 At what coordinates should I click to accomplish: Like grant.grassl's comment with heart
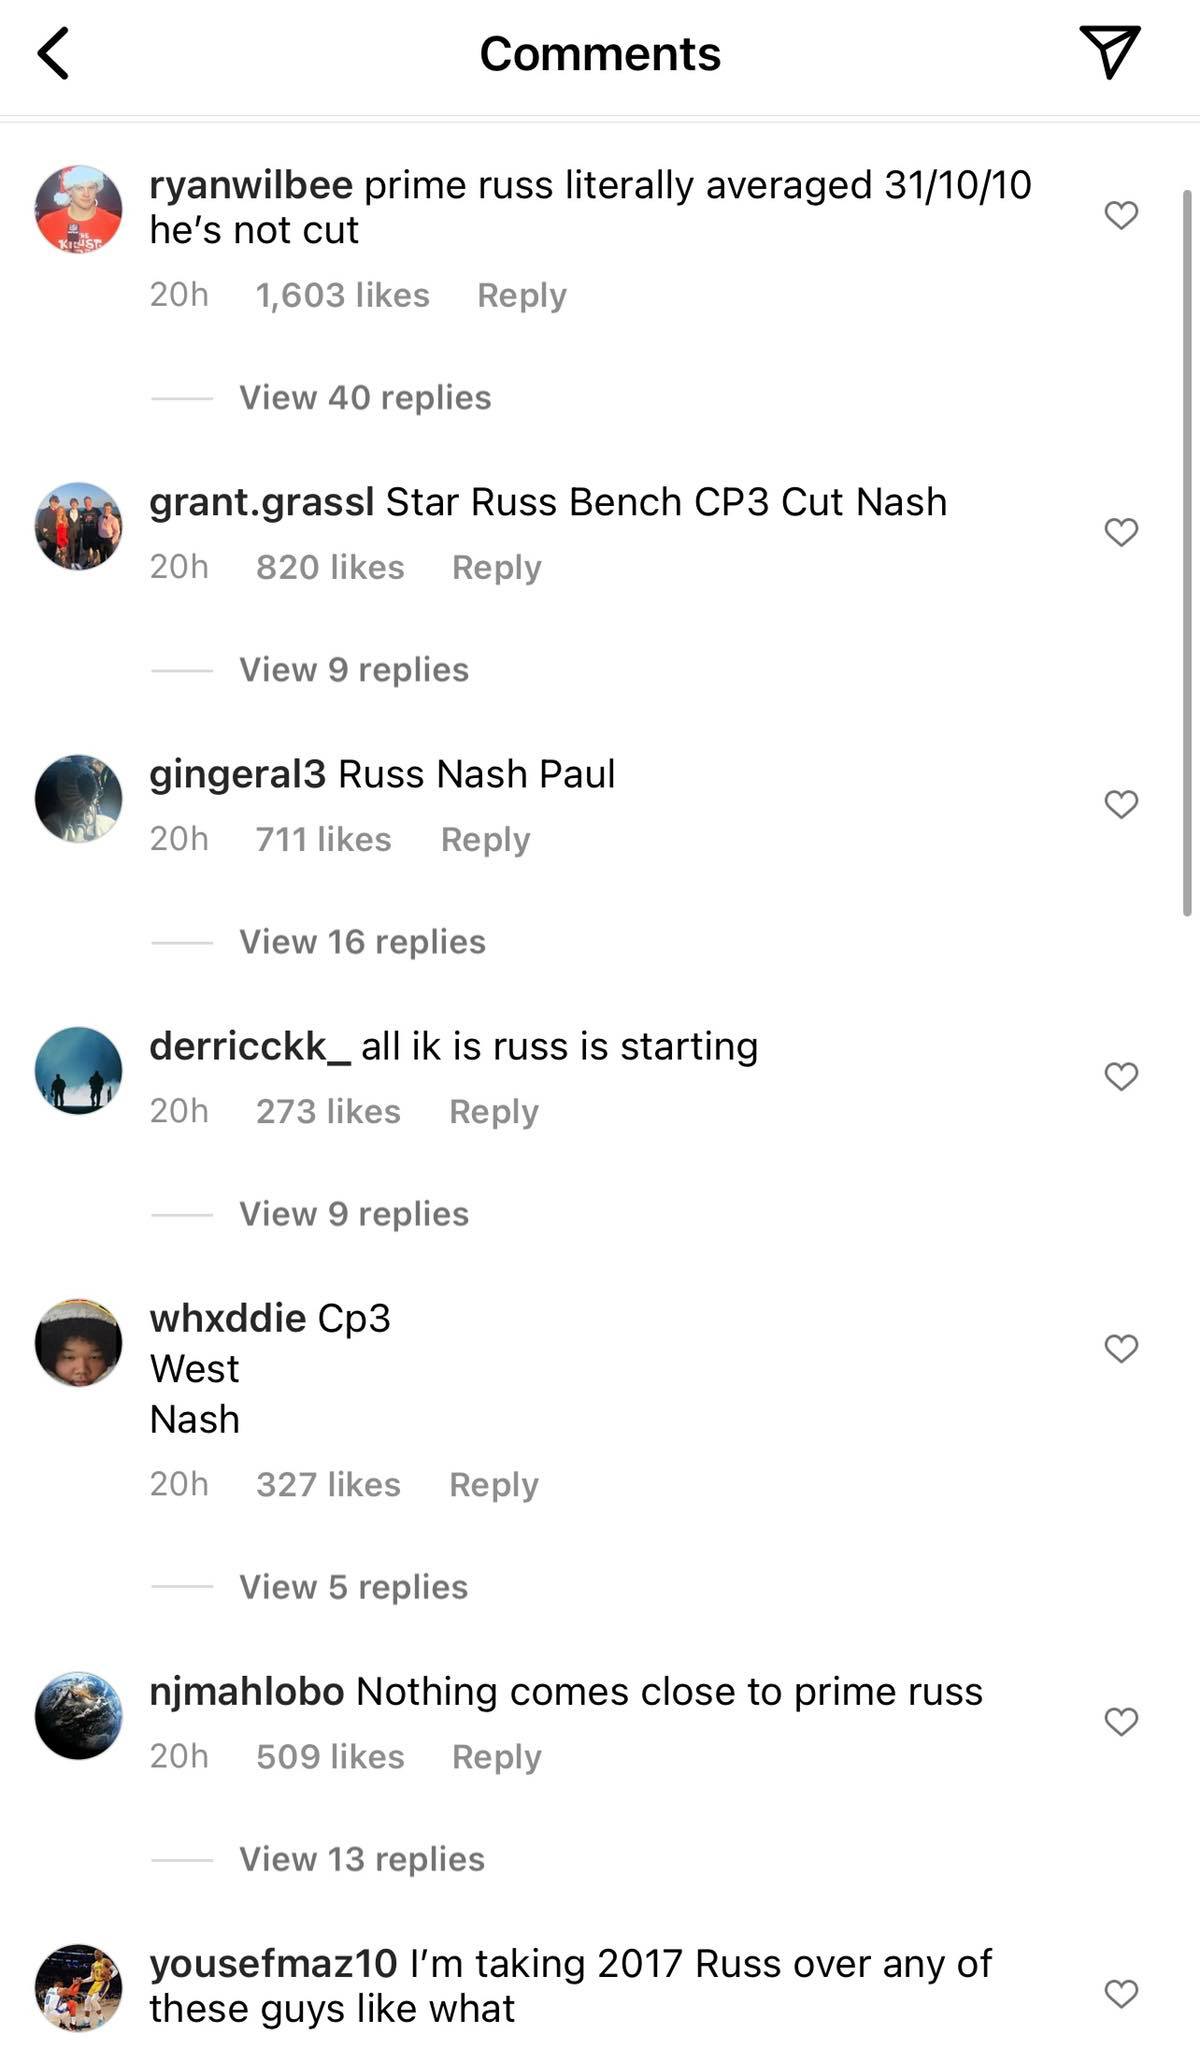pos(1121,532)
